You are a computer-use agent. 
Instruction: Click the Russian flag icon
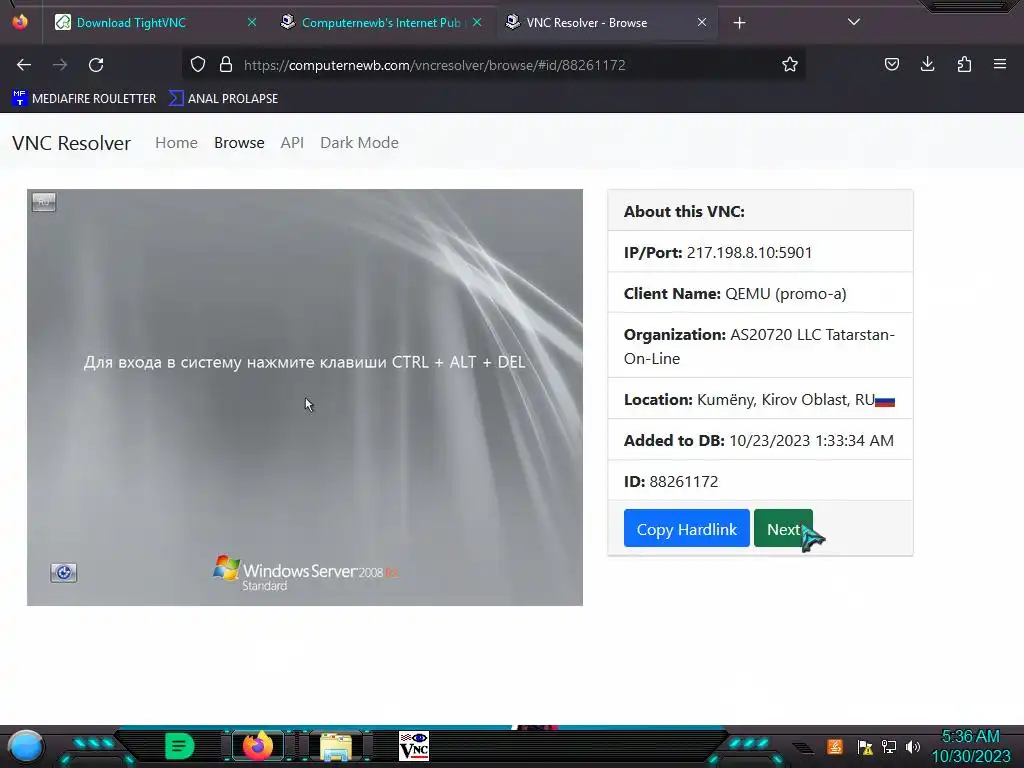(885, 401)
